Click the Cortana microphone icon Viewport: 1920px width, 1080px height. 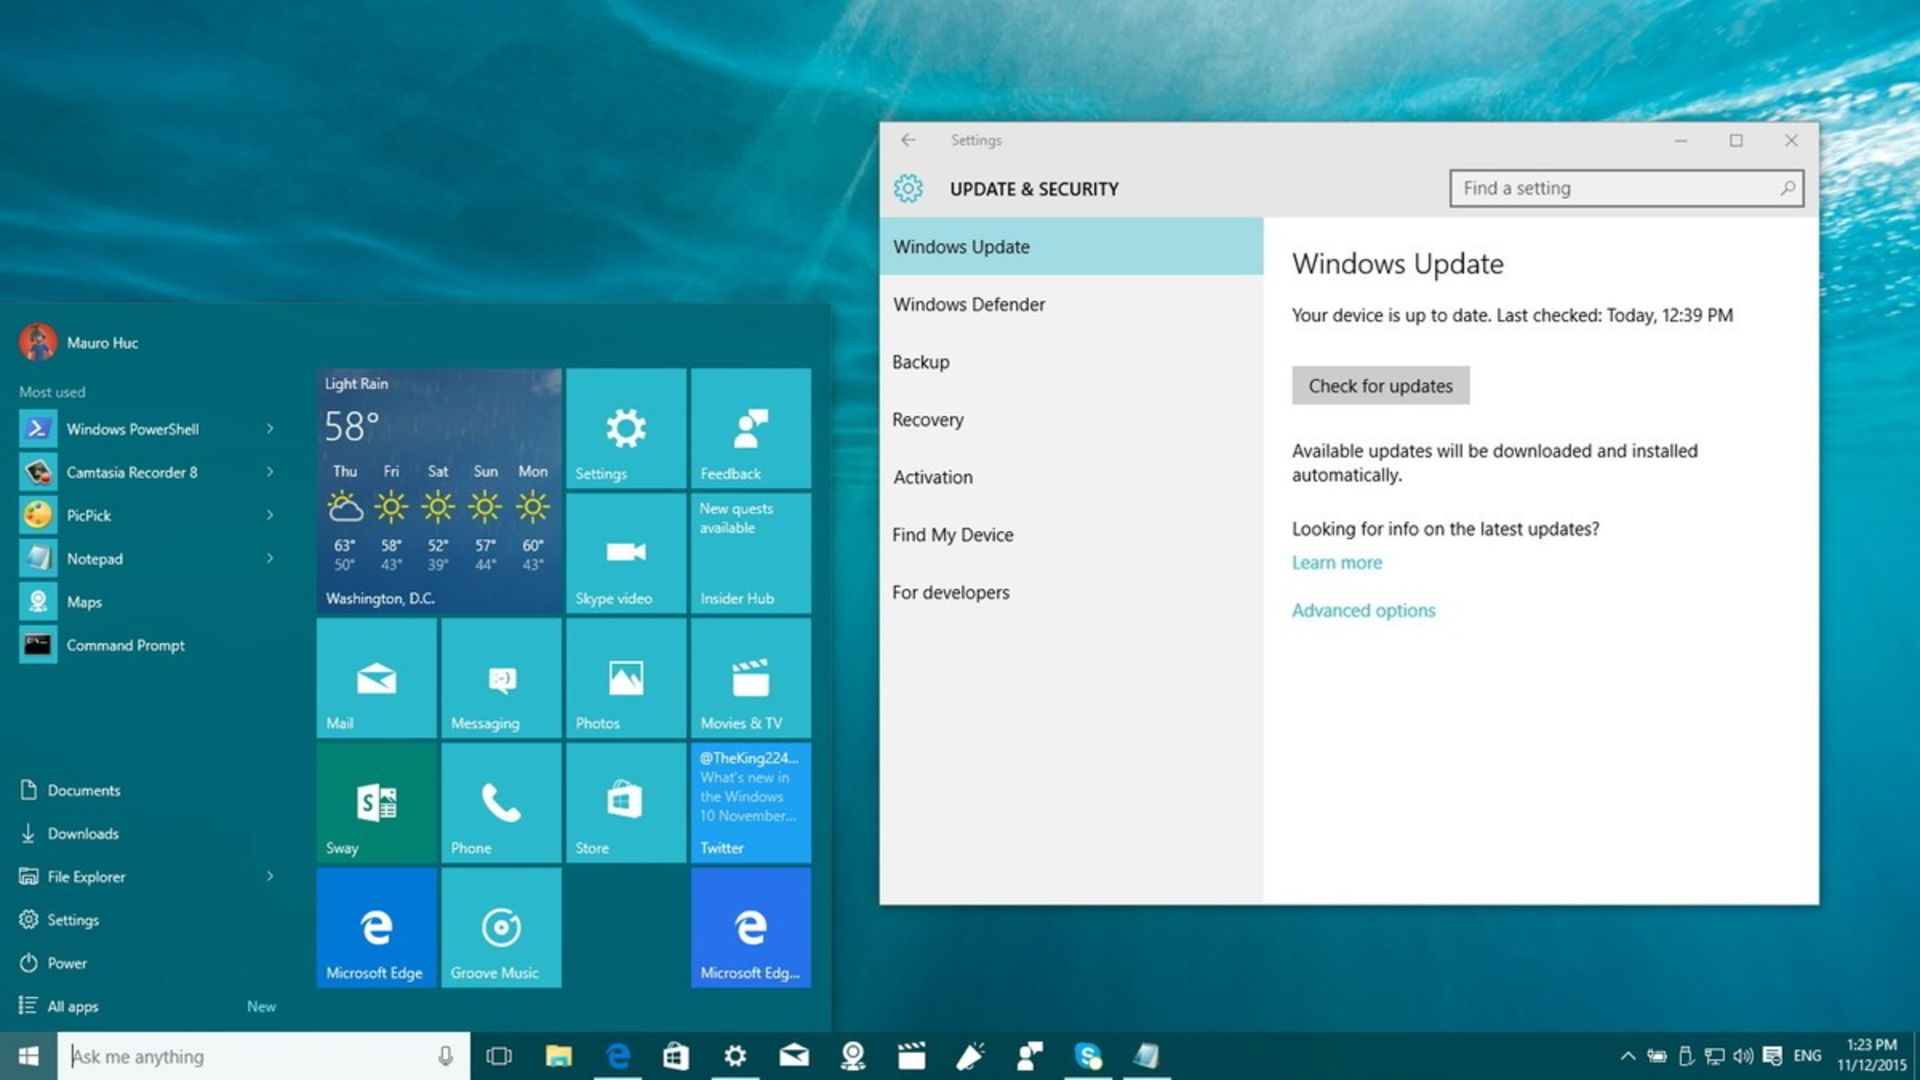tap(445, 1056)
